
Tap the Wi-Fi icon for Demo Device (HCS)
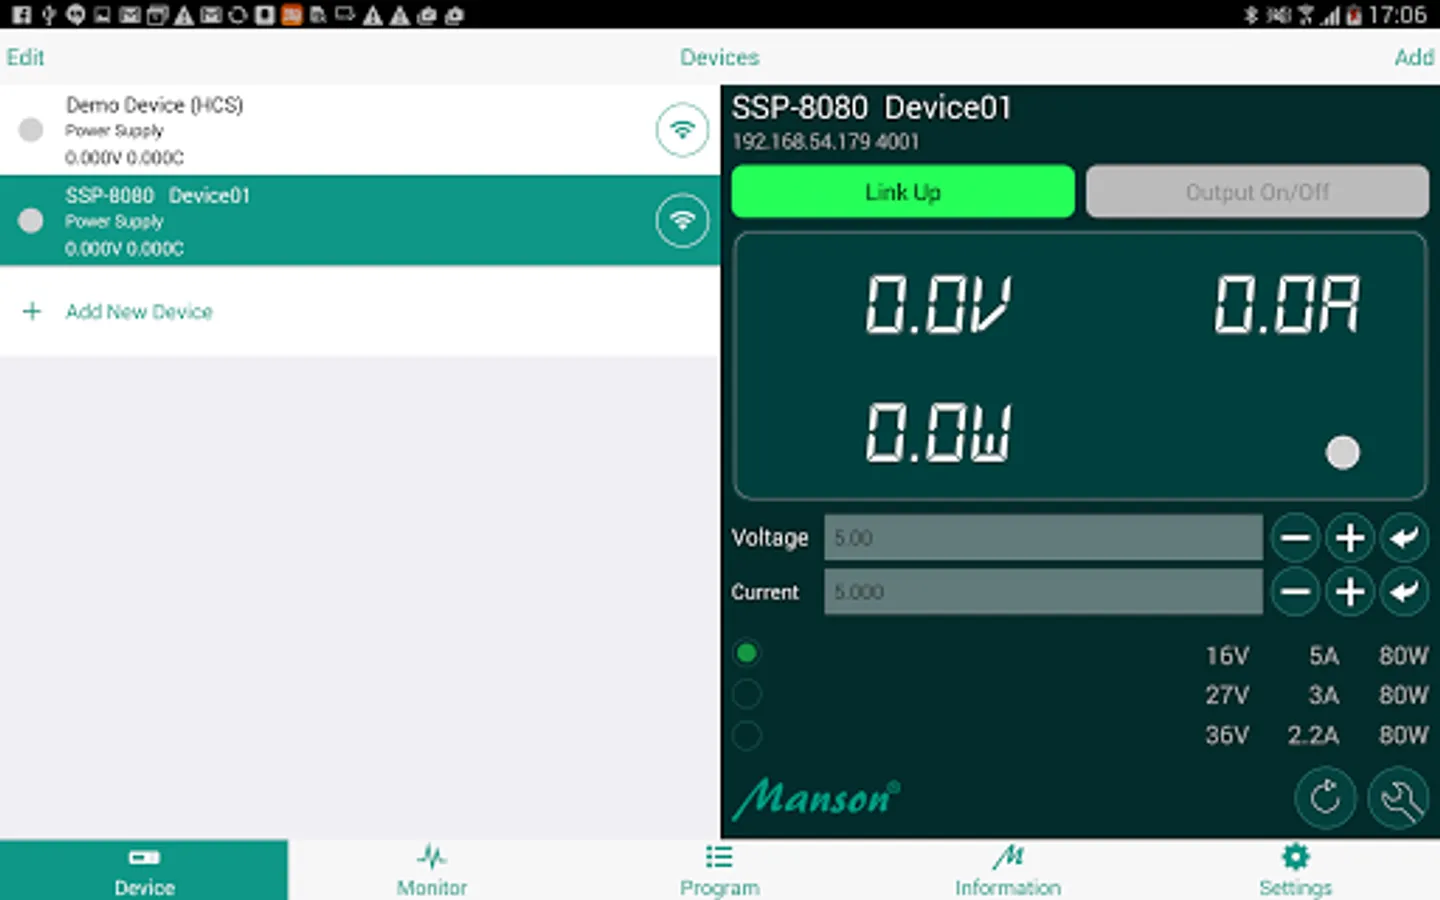pyautogui.click(x=682, y=130)
